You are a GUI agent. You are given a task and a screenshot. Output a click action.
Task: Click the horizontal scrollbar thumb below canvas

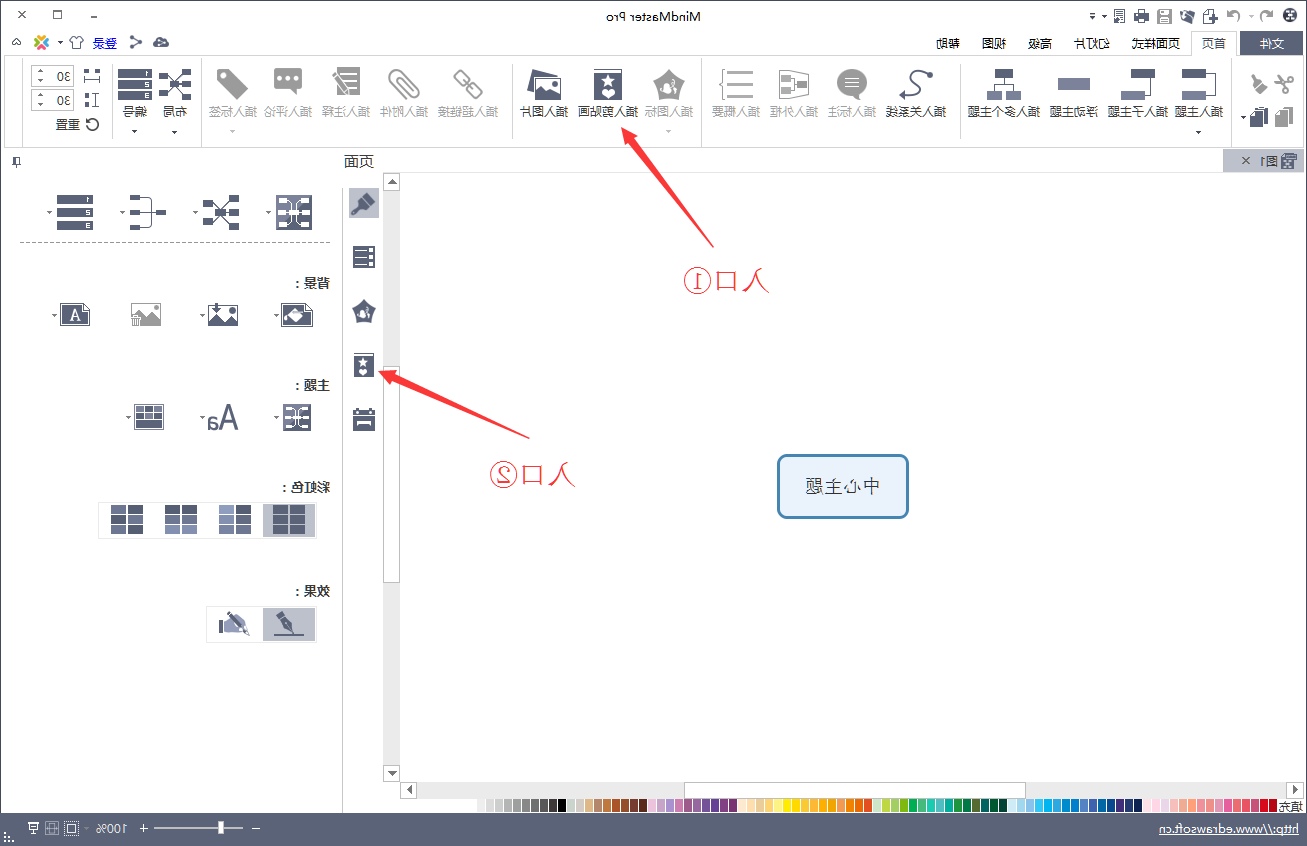[855, 790]
